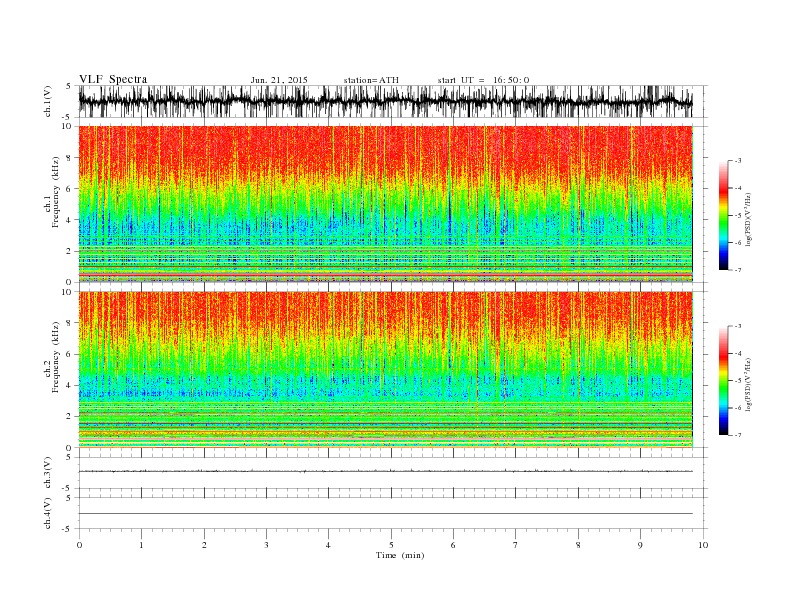
Task: Click the "-3" tick on ch.1 color bar
Action: 738,161
